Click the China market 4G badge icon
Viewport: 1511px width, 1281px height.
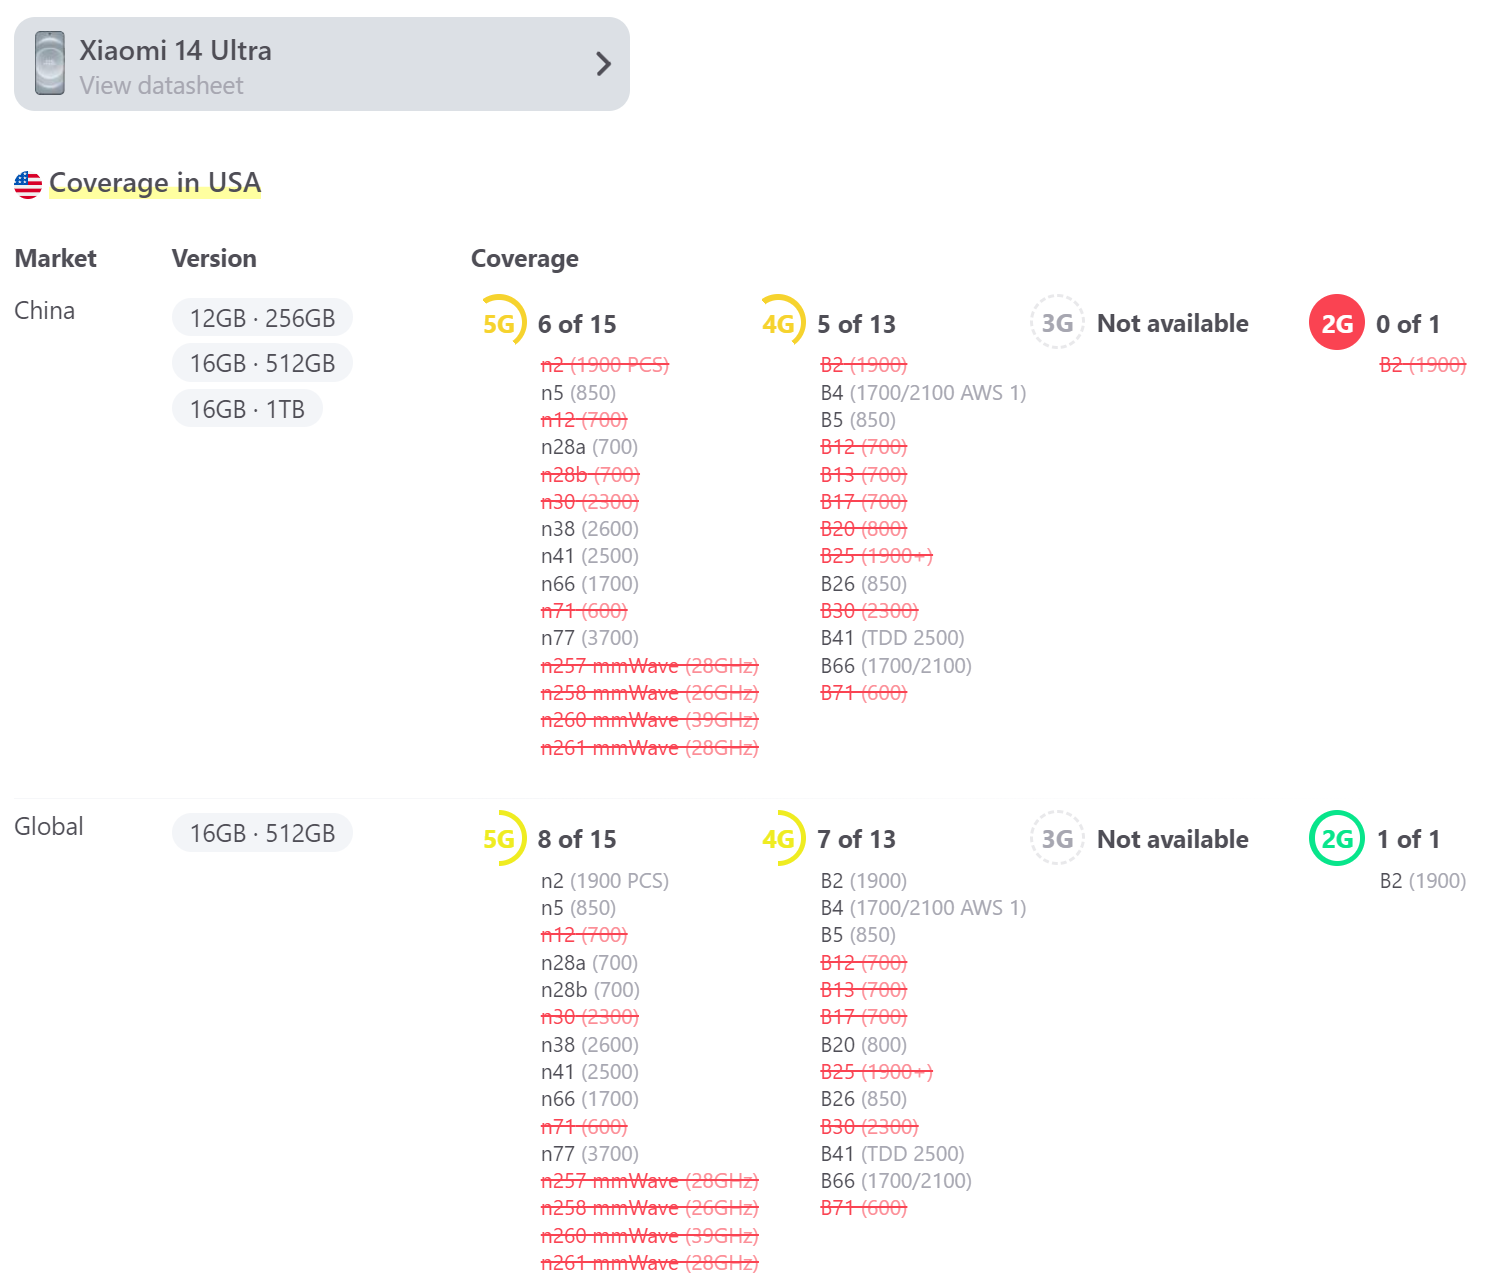[x=779, y=323]
